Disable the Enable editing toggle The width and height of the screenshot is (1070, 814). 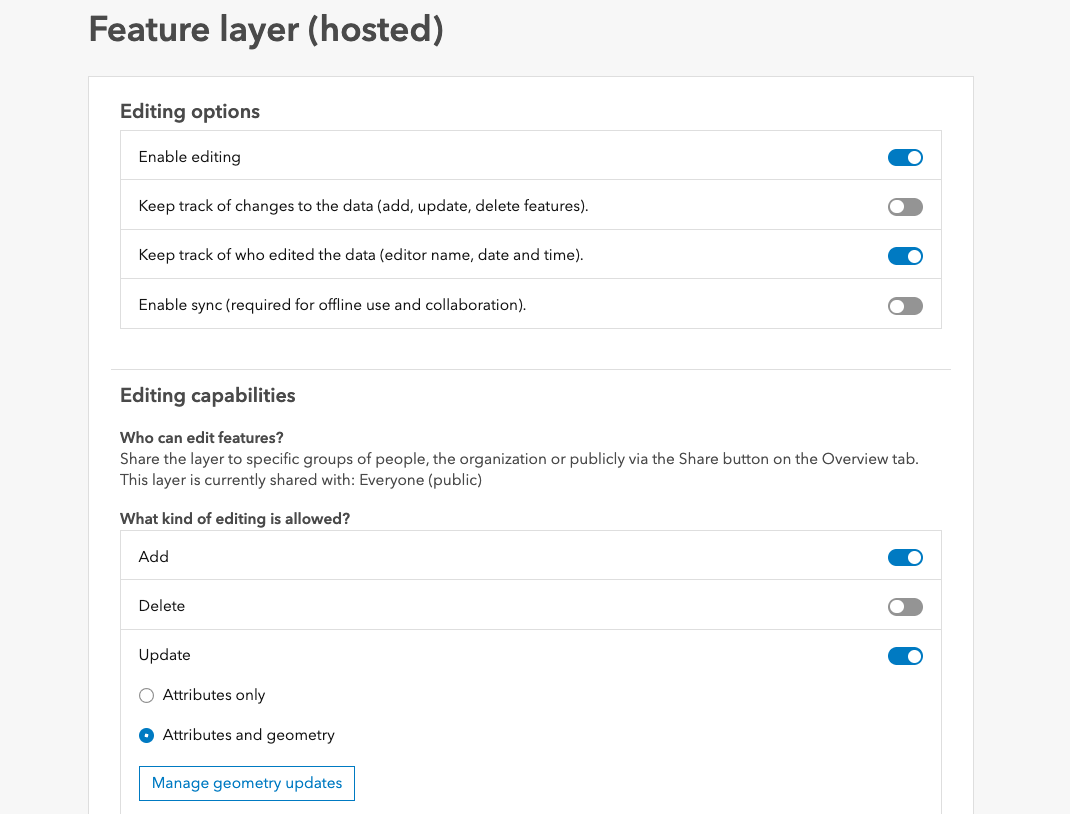905,157
